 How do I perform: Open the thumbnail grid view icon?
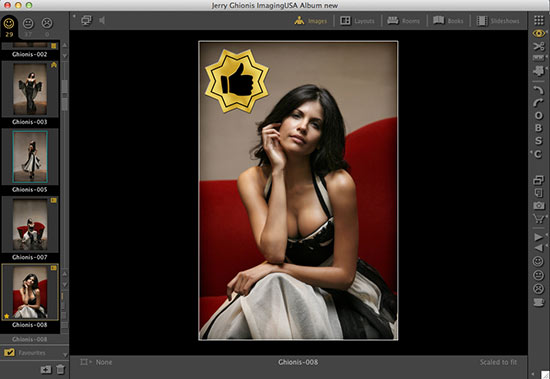539,20
